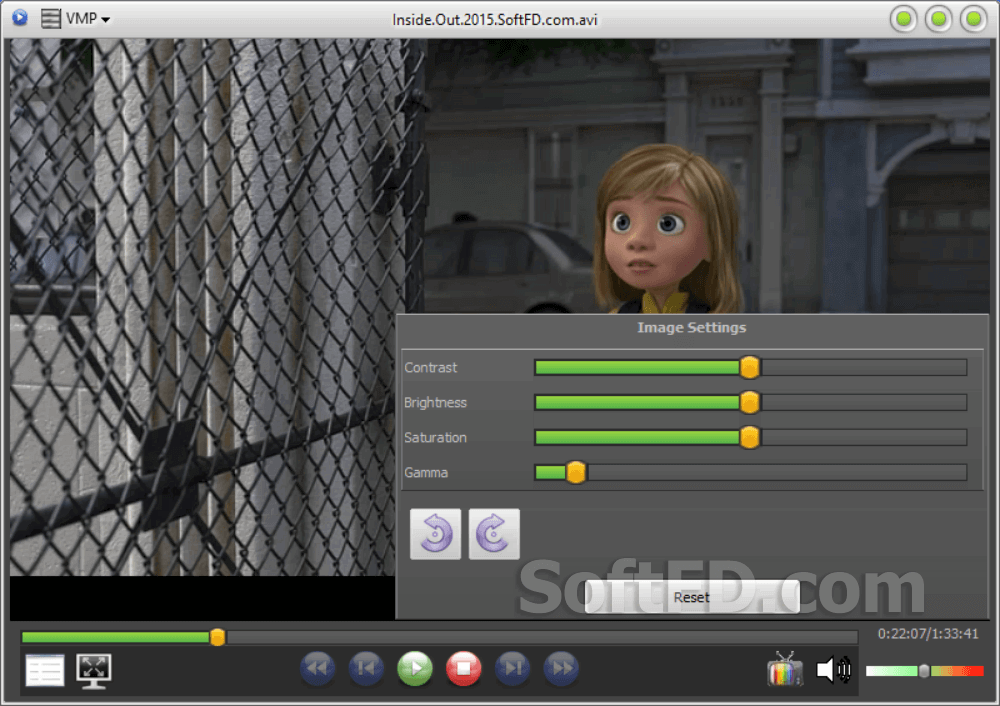Click the blue player logo icon
Screen dimensions: 1000x706
coord(20,18)
